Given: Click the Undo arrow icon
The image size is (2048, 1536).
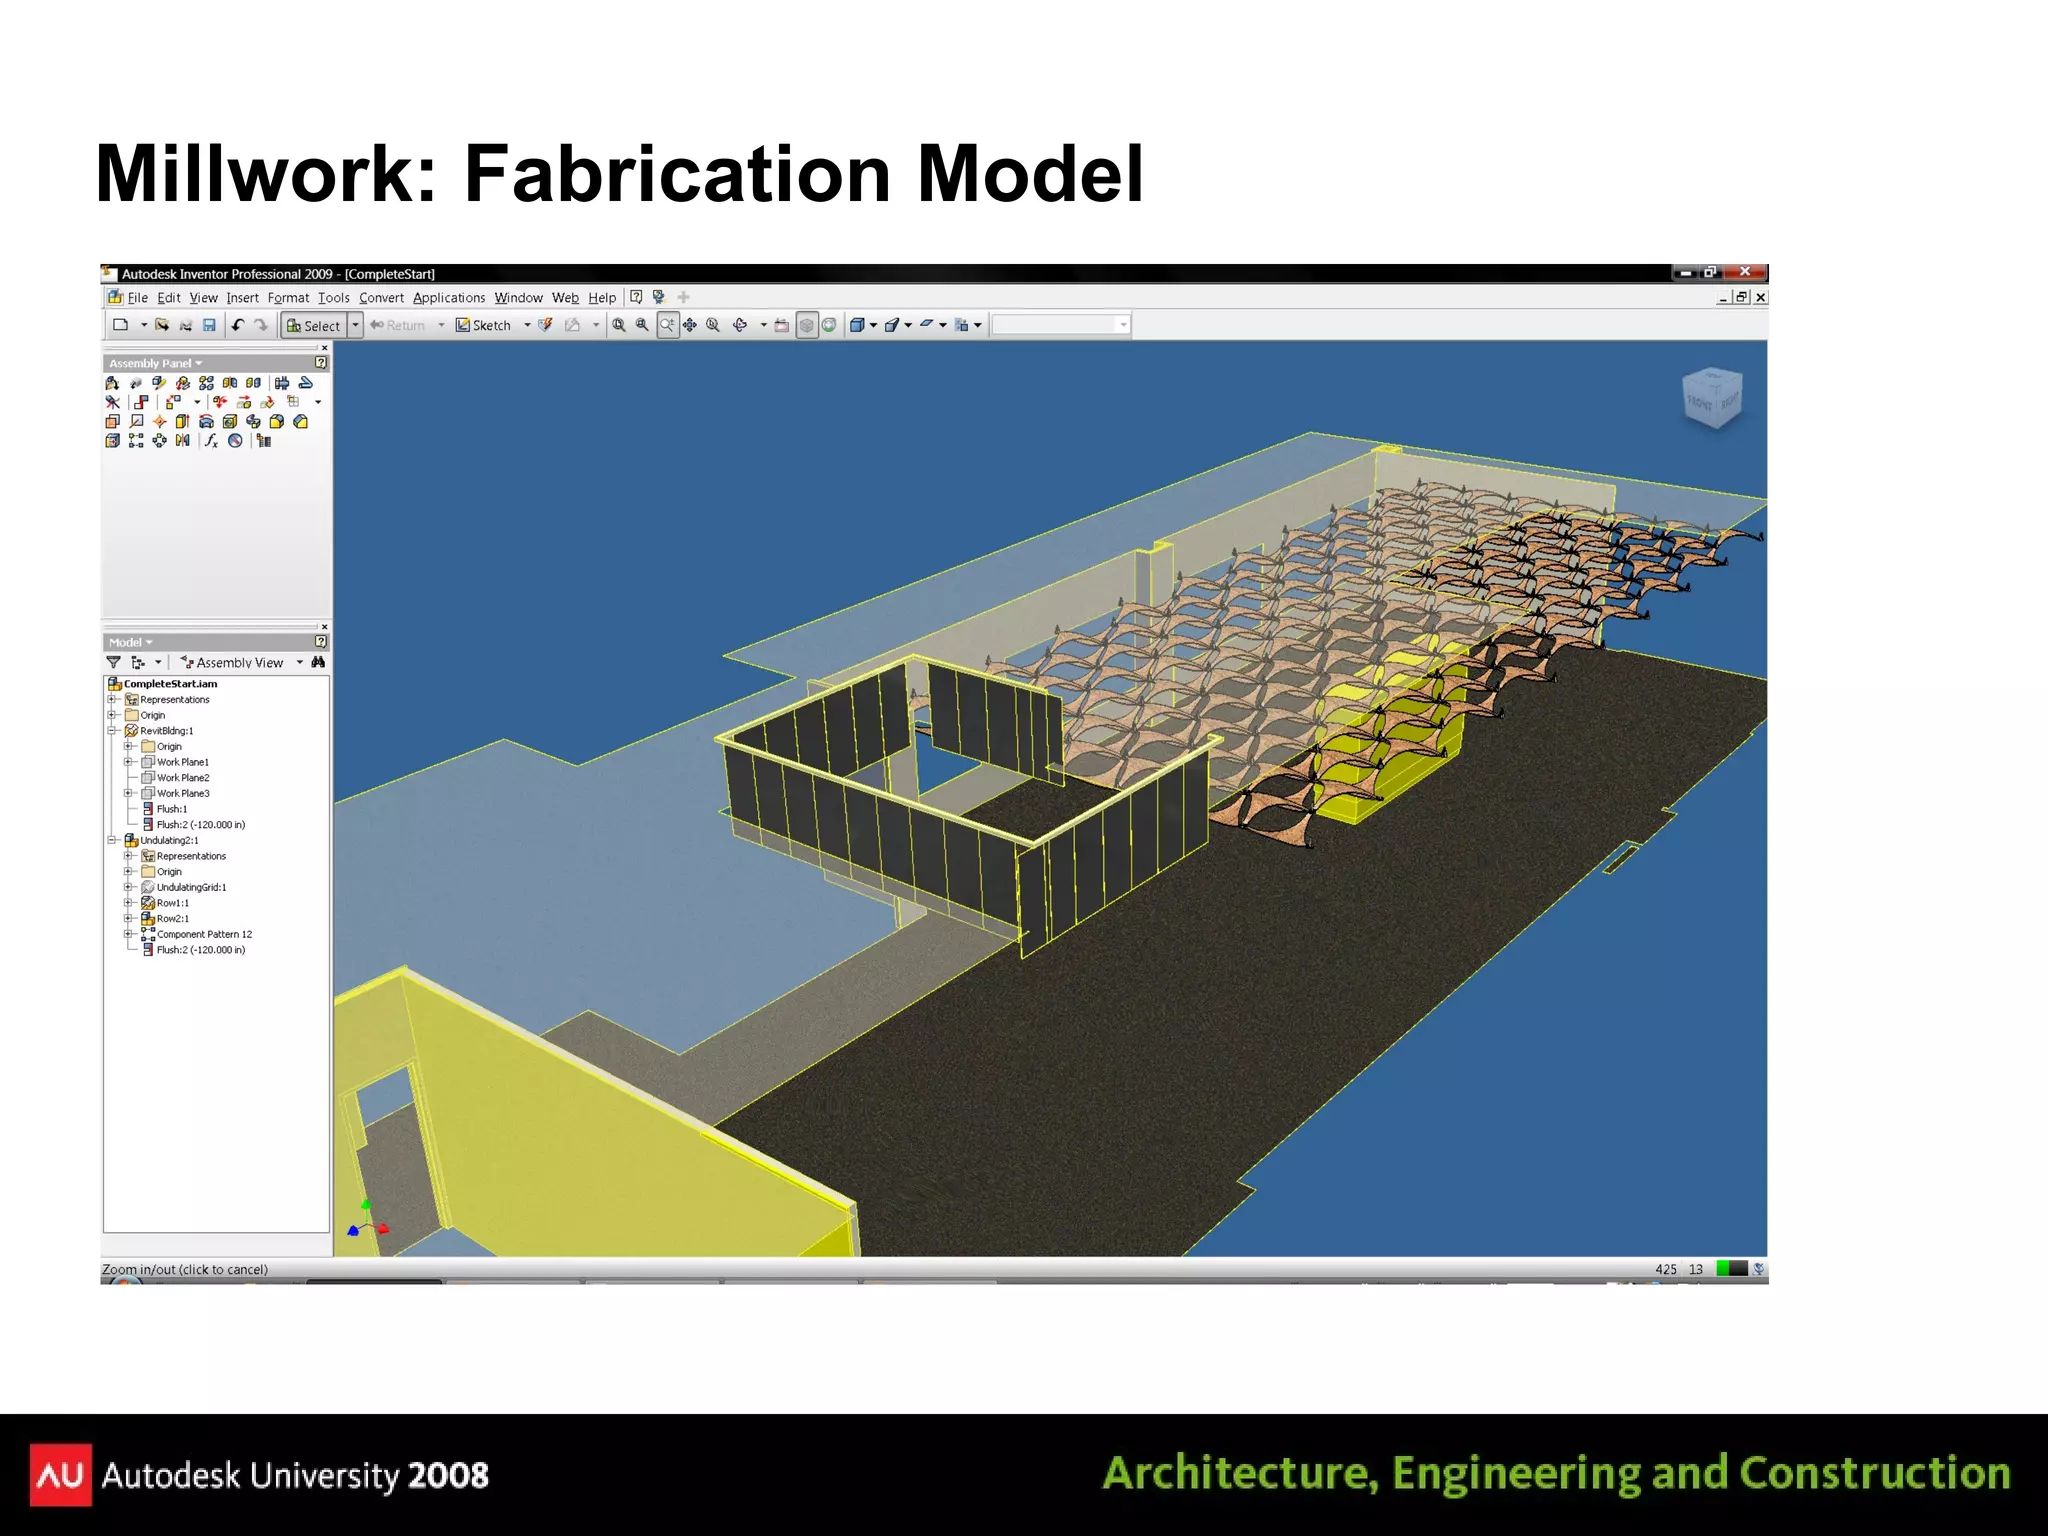Looking at the screenshot, I should click(238, 325).
